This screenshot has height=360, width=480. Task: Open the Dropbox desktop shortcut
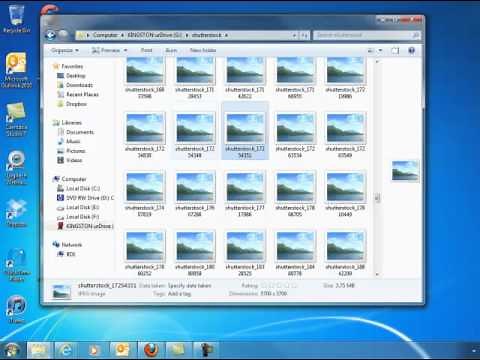[16, 213]
